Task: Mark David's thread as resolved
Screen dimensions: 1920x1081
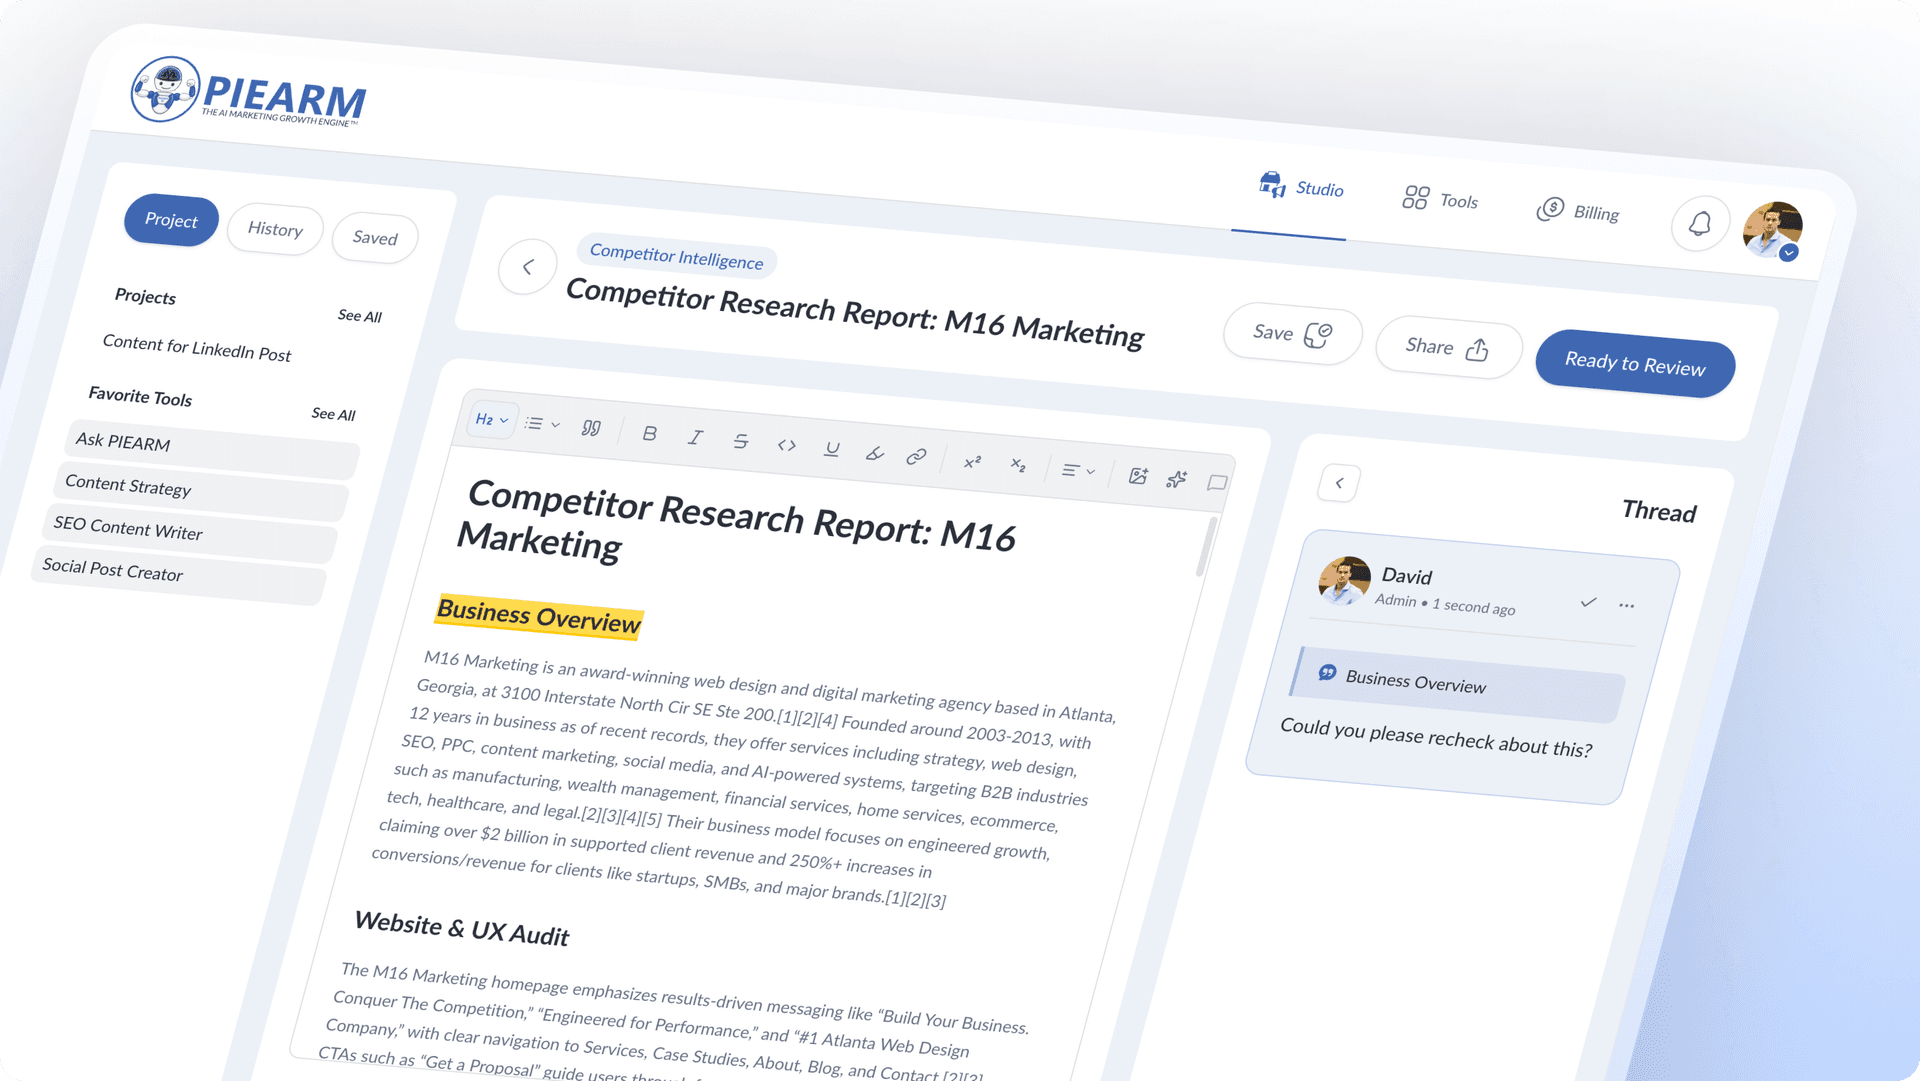Action: tap(1588, 602)
